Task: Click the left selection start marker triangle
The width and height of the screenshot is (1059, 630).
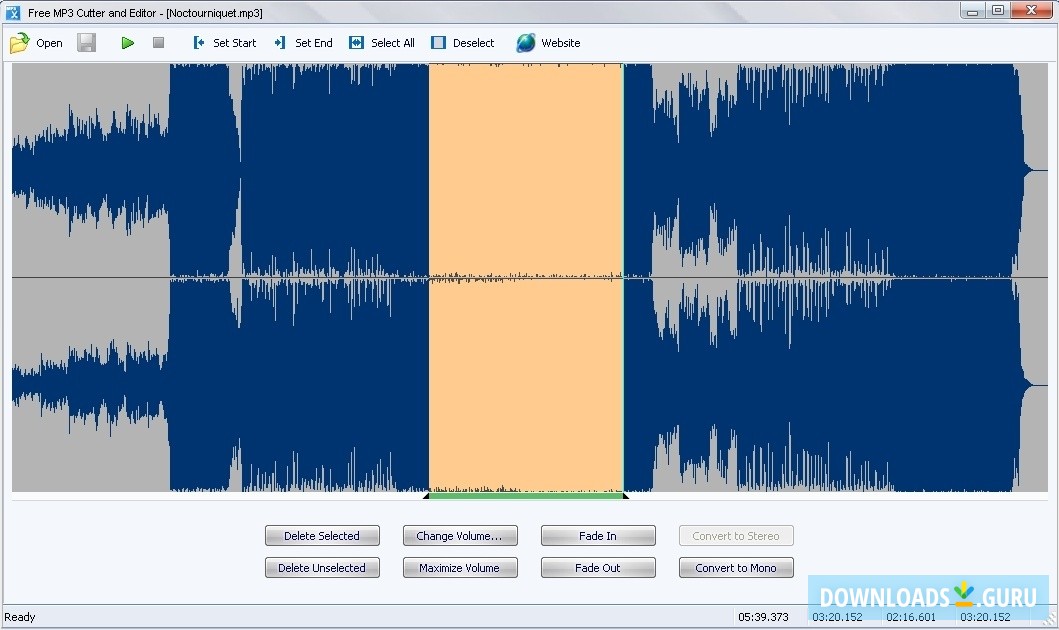Action: coord(427,495)
